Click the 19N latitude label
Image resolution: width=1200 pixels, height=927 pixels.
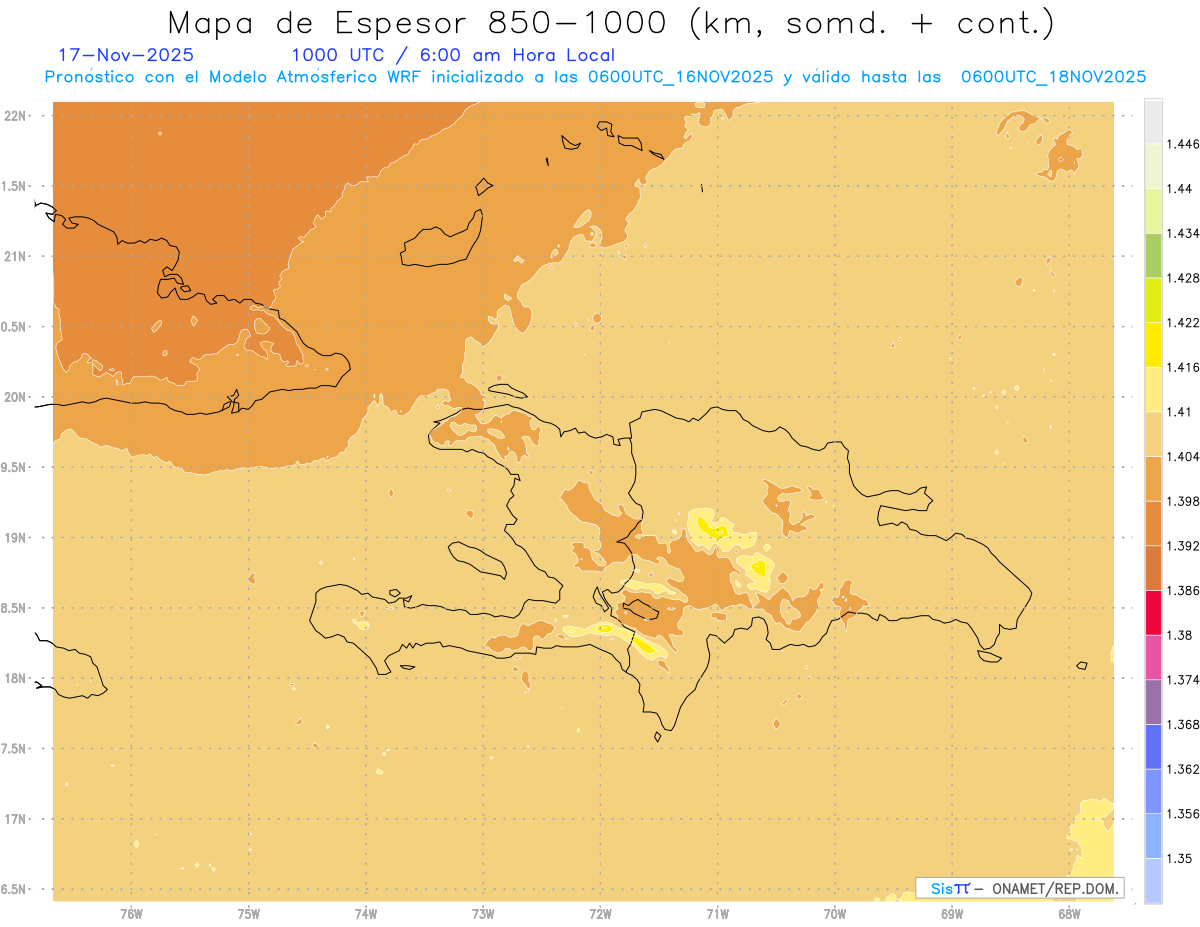(x=16, y=538)
